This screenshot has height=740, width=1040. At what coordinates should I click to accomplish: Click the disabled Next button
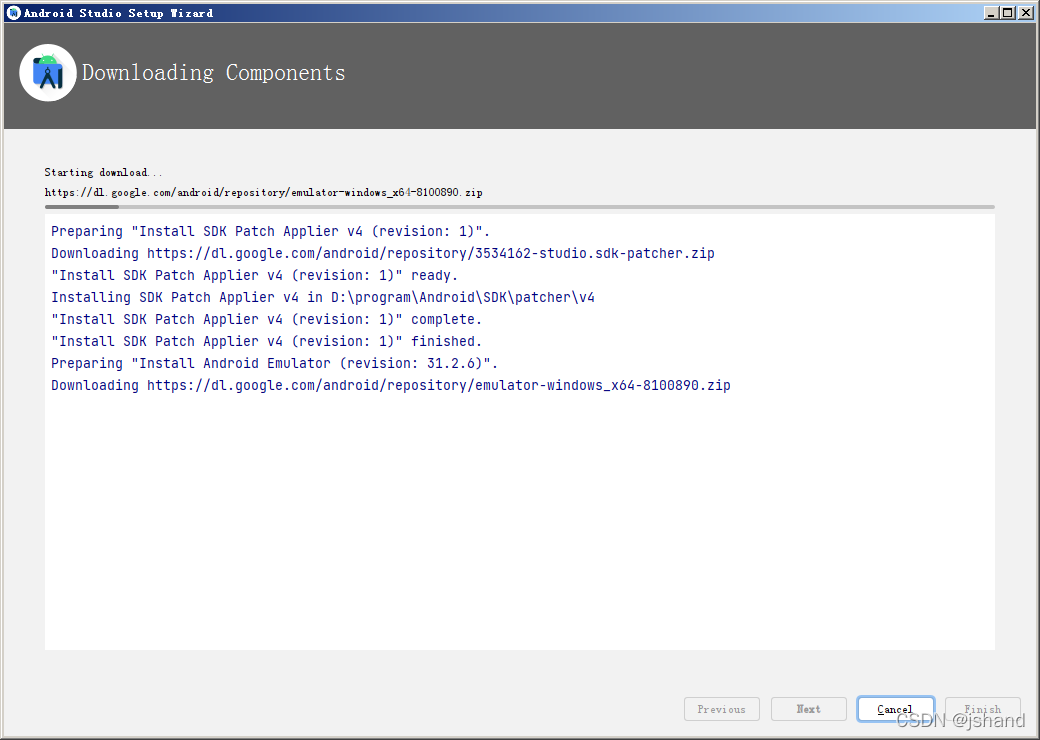[809, 709]
